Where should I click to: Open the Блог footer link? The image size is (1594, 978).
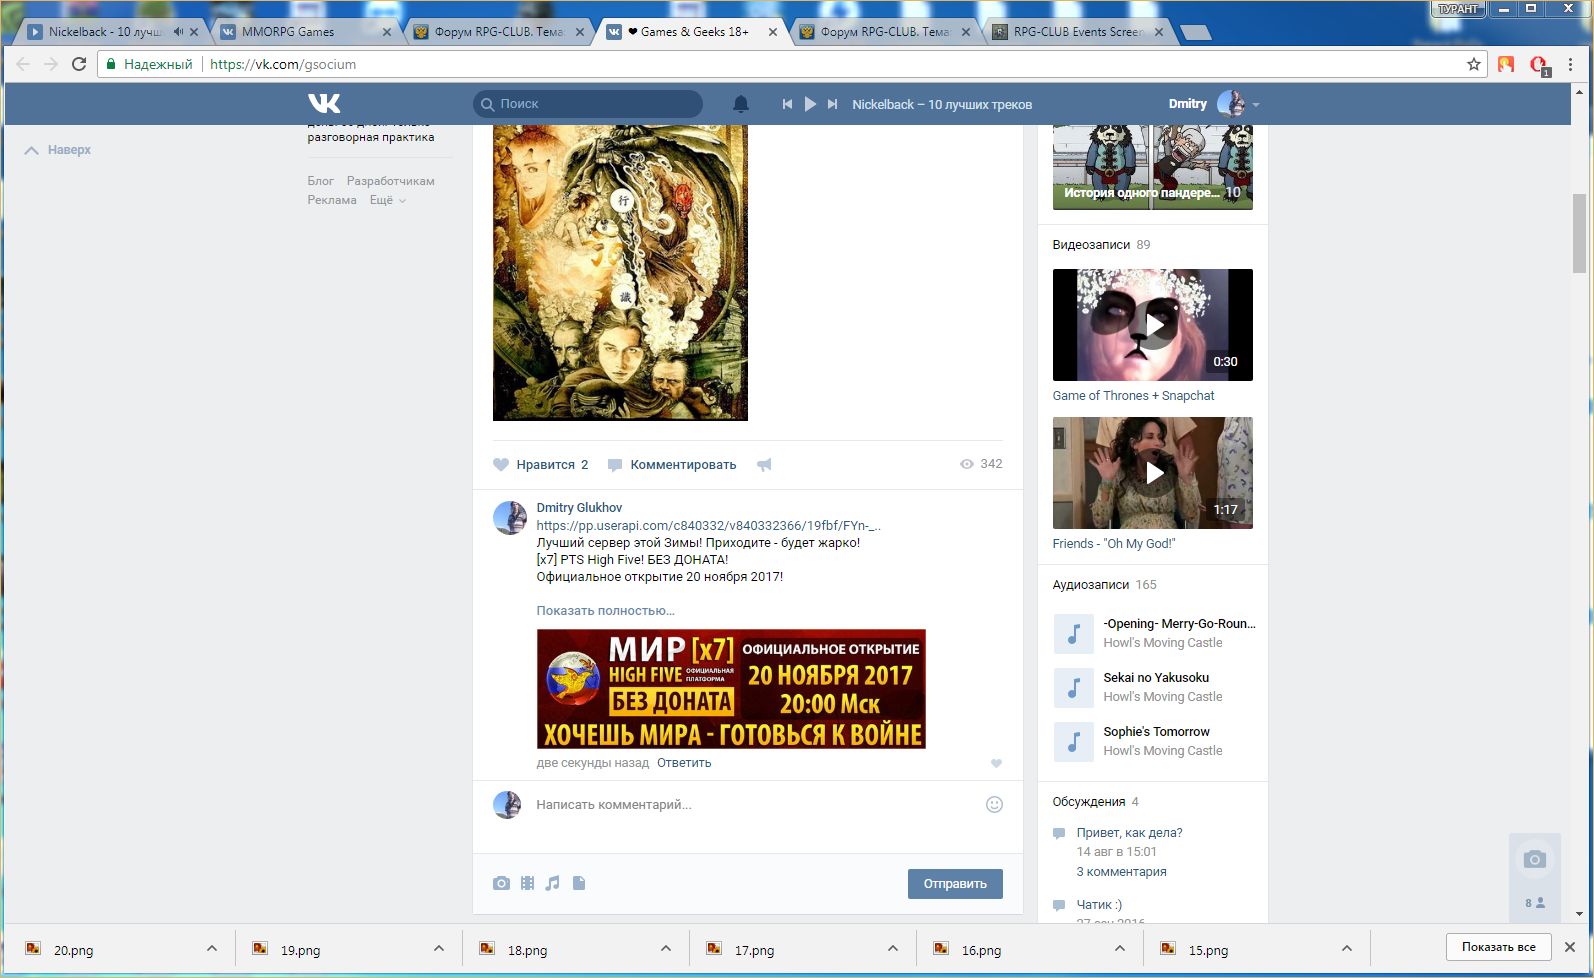tap(321, 181)
